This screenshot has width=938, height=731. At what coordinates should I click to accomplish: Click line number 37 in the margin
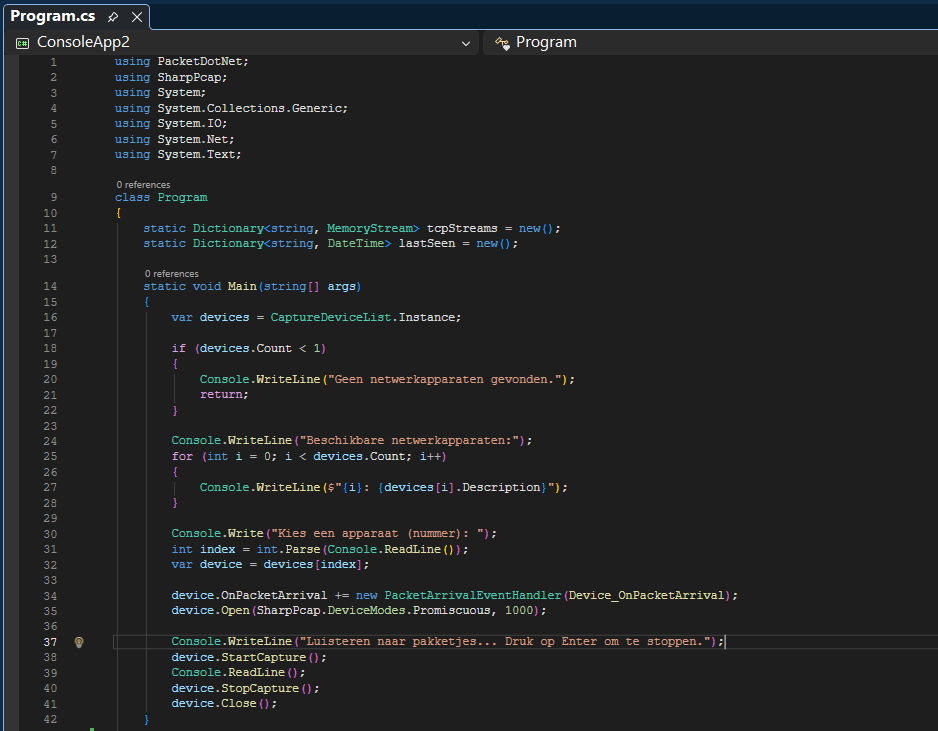click(50, 642)
